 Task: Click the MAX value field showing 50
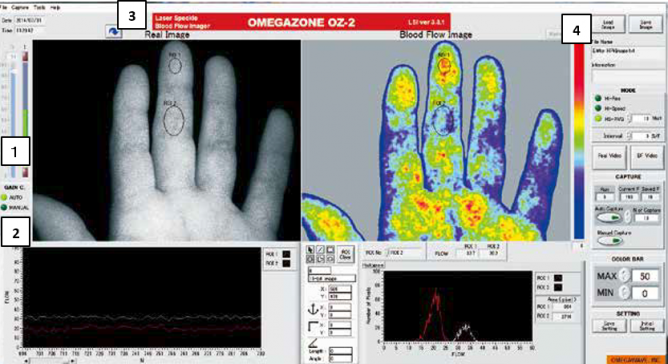[x=645, y=276]
